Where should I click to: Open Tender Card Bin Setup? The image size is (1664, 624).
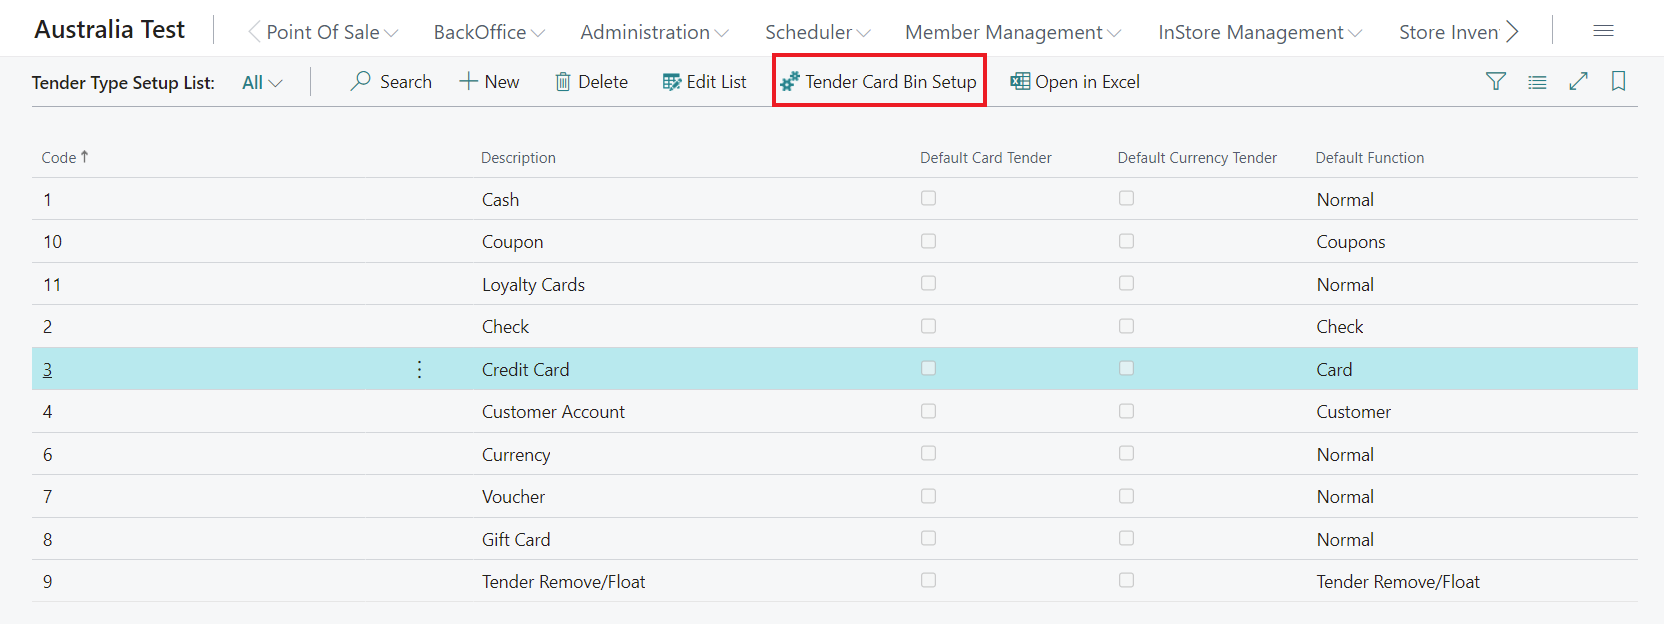click(879, 82)
